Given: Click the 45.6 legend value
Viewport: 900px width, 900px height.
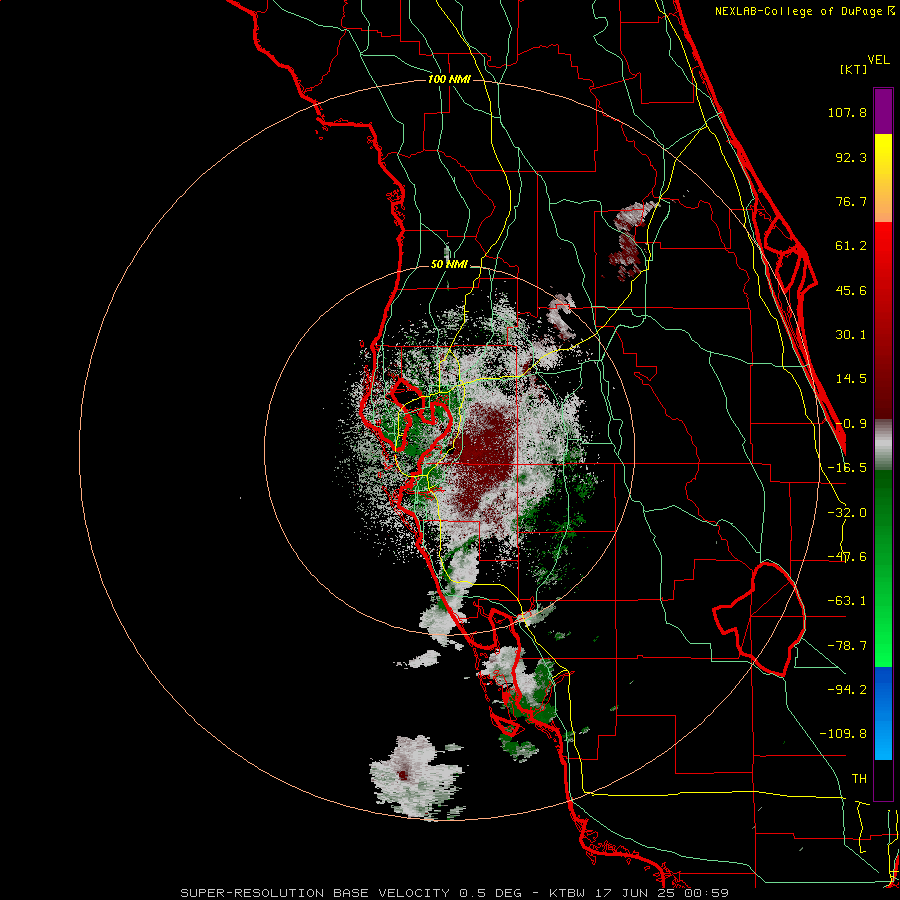Looking at the screenshot, I should pyautogui.click(x=851, y=290).
